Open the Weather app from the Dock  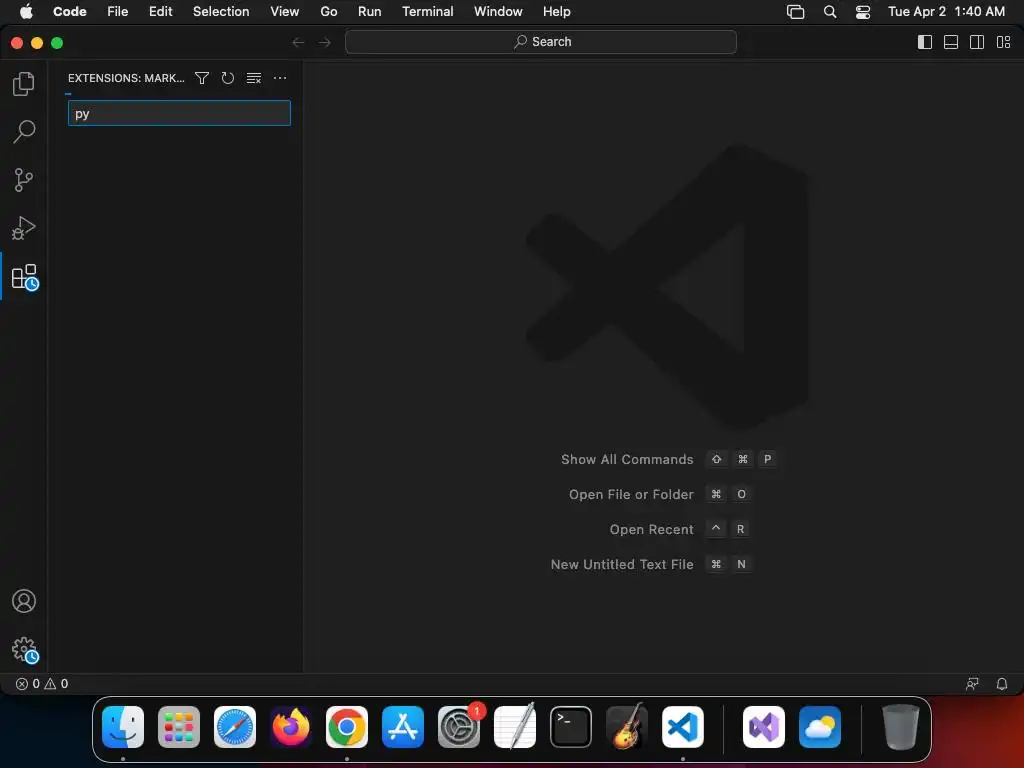point(820,727)
